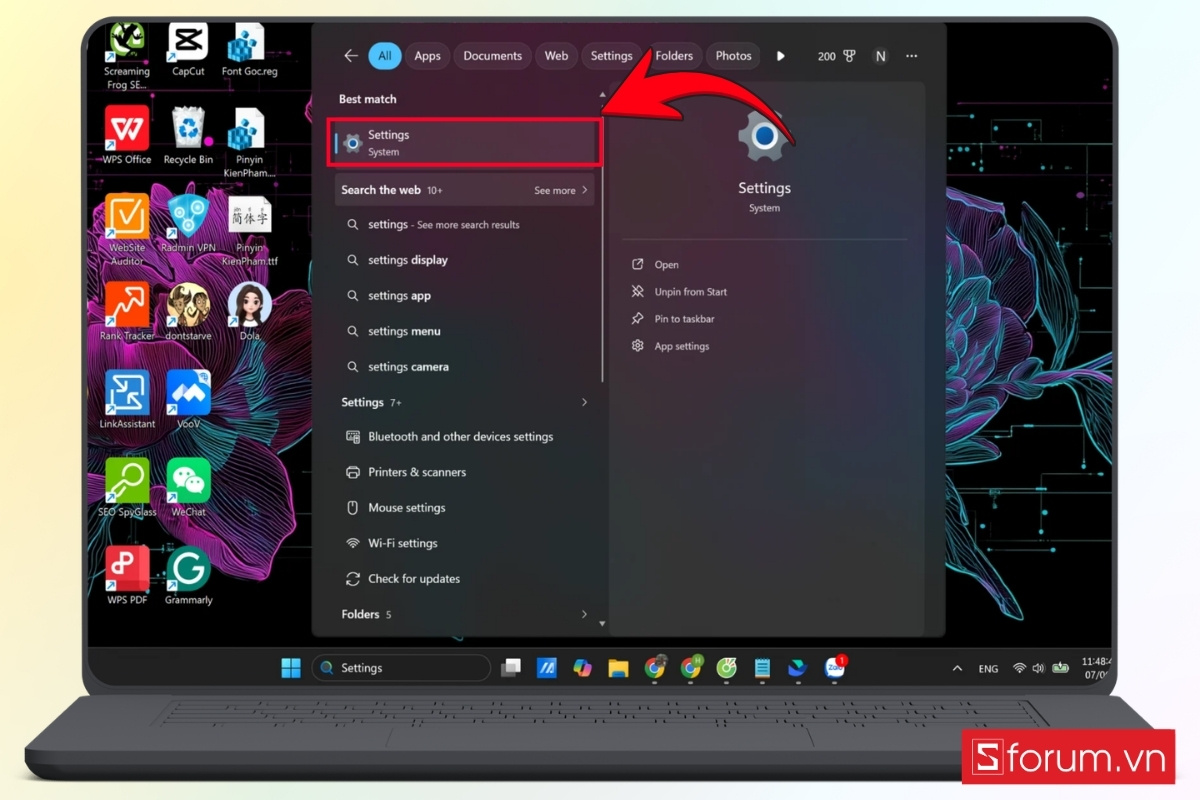Open the rewards points 200 trophy
Screen dimensions: 1200x800
[837, 56]
